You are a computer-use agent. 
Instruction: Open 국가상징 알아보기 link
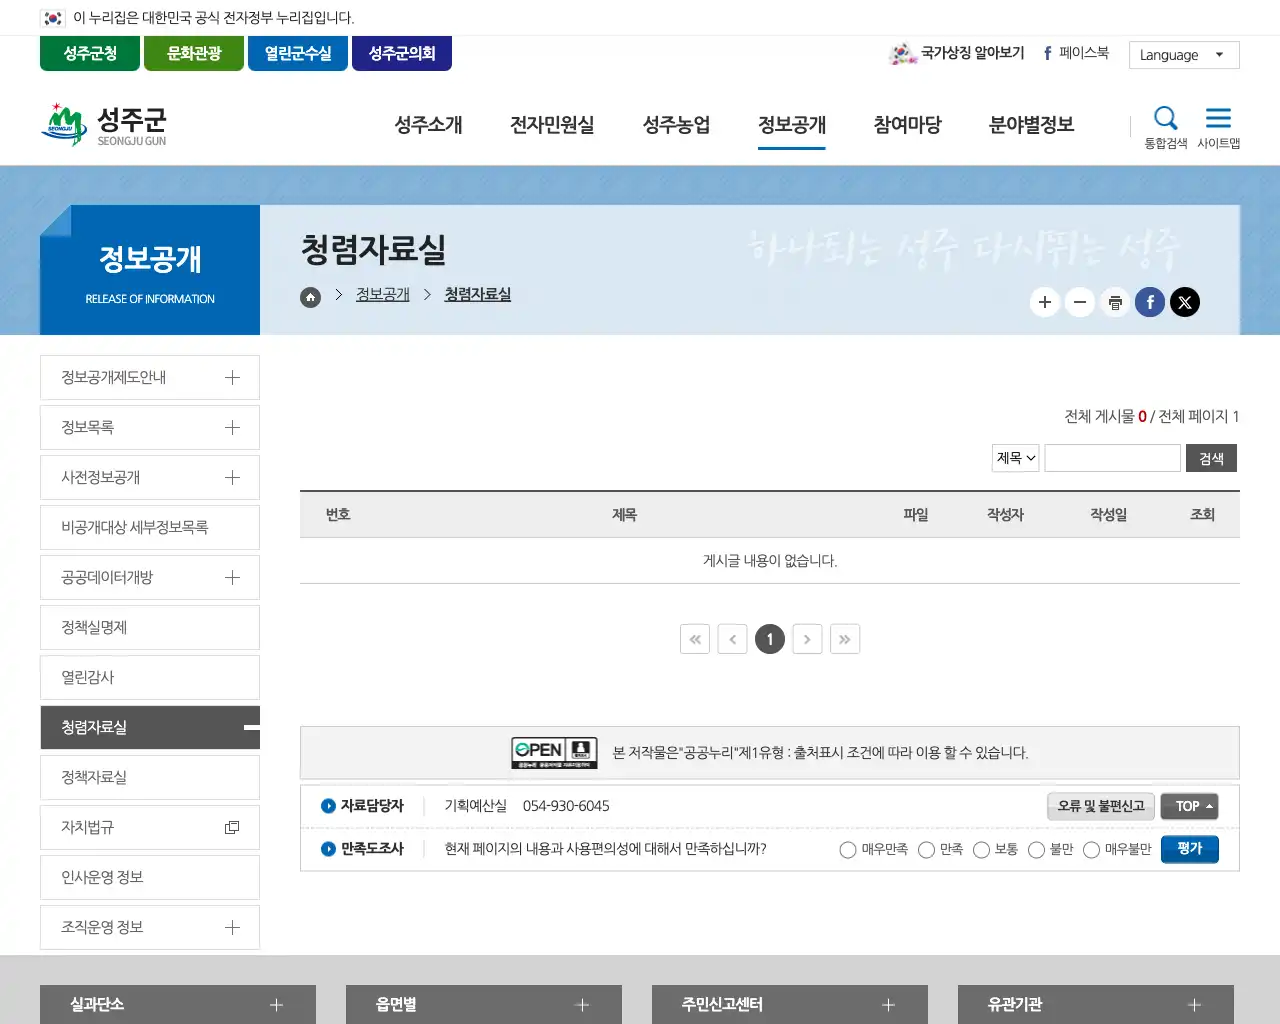point(957,53)
